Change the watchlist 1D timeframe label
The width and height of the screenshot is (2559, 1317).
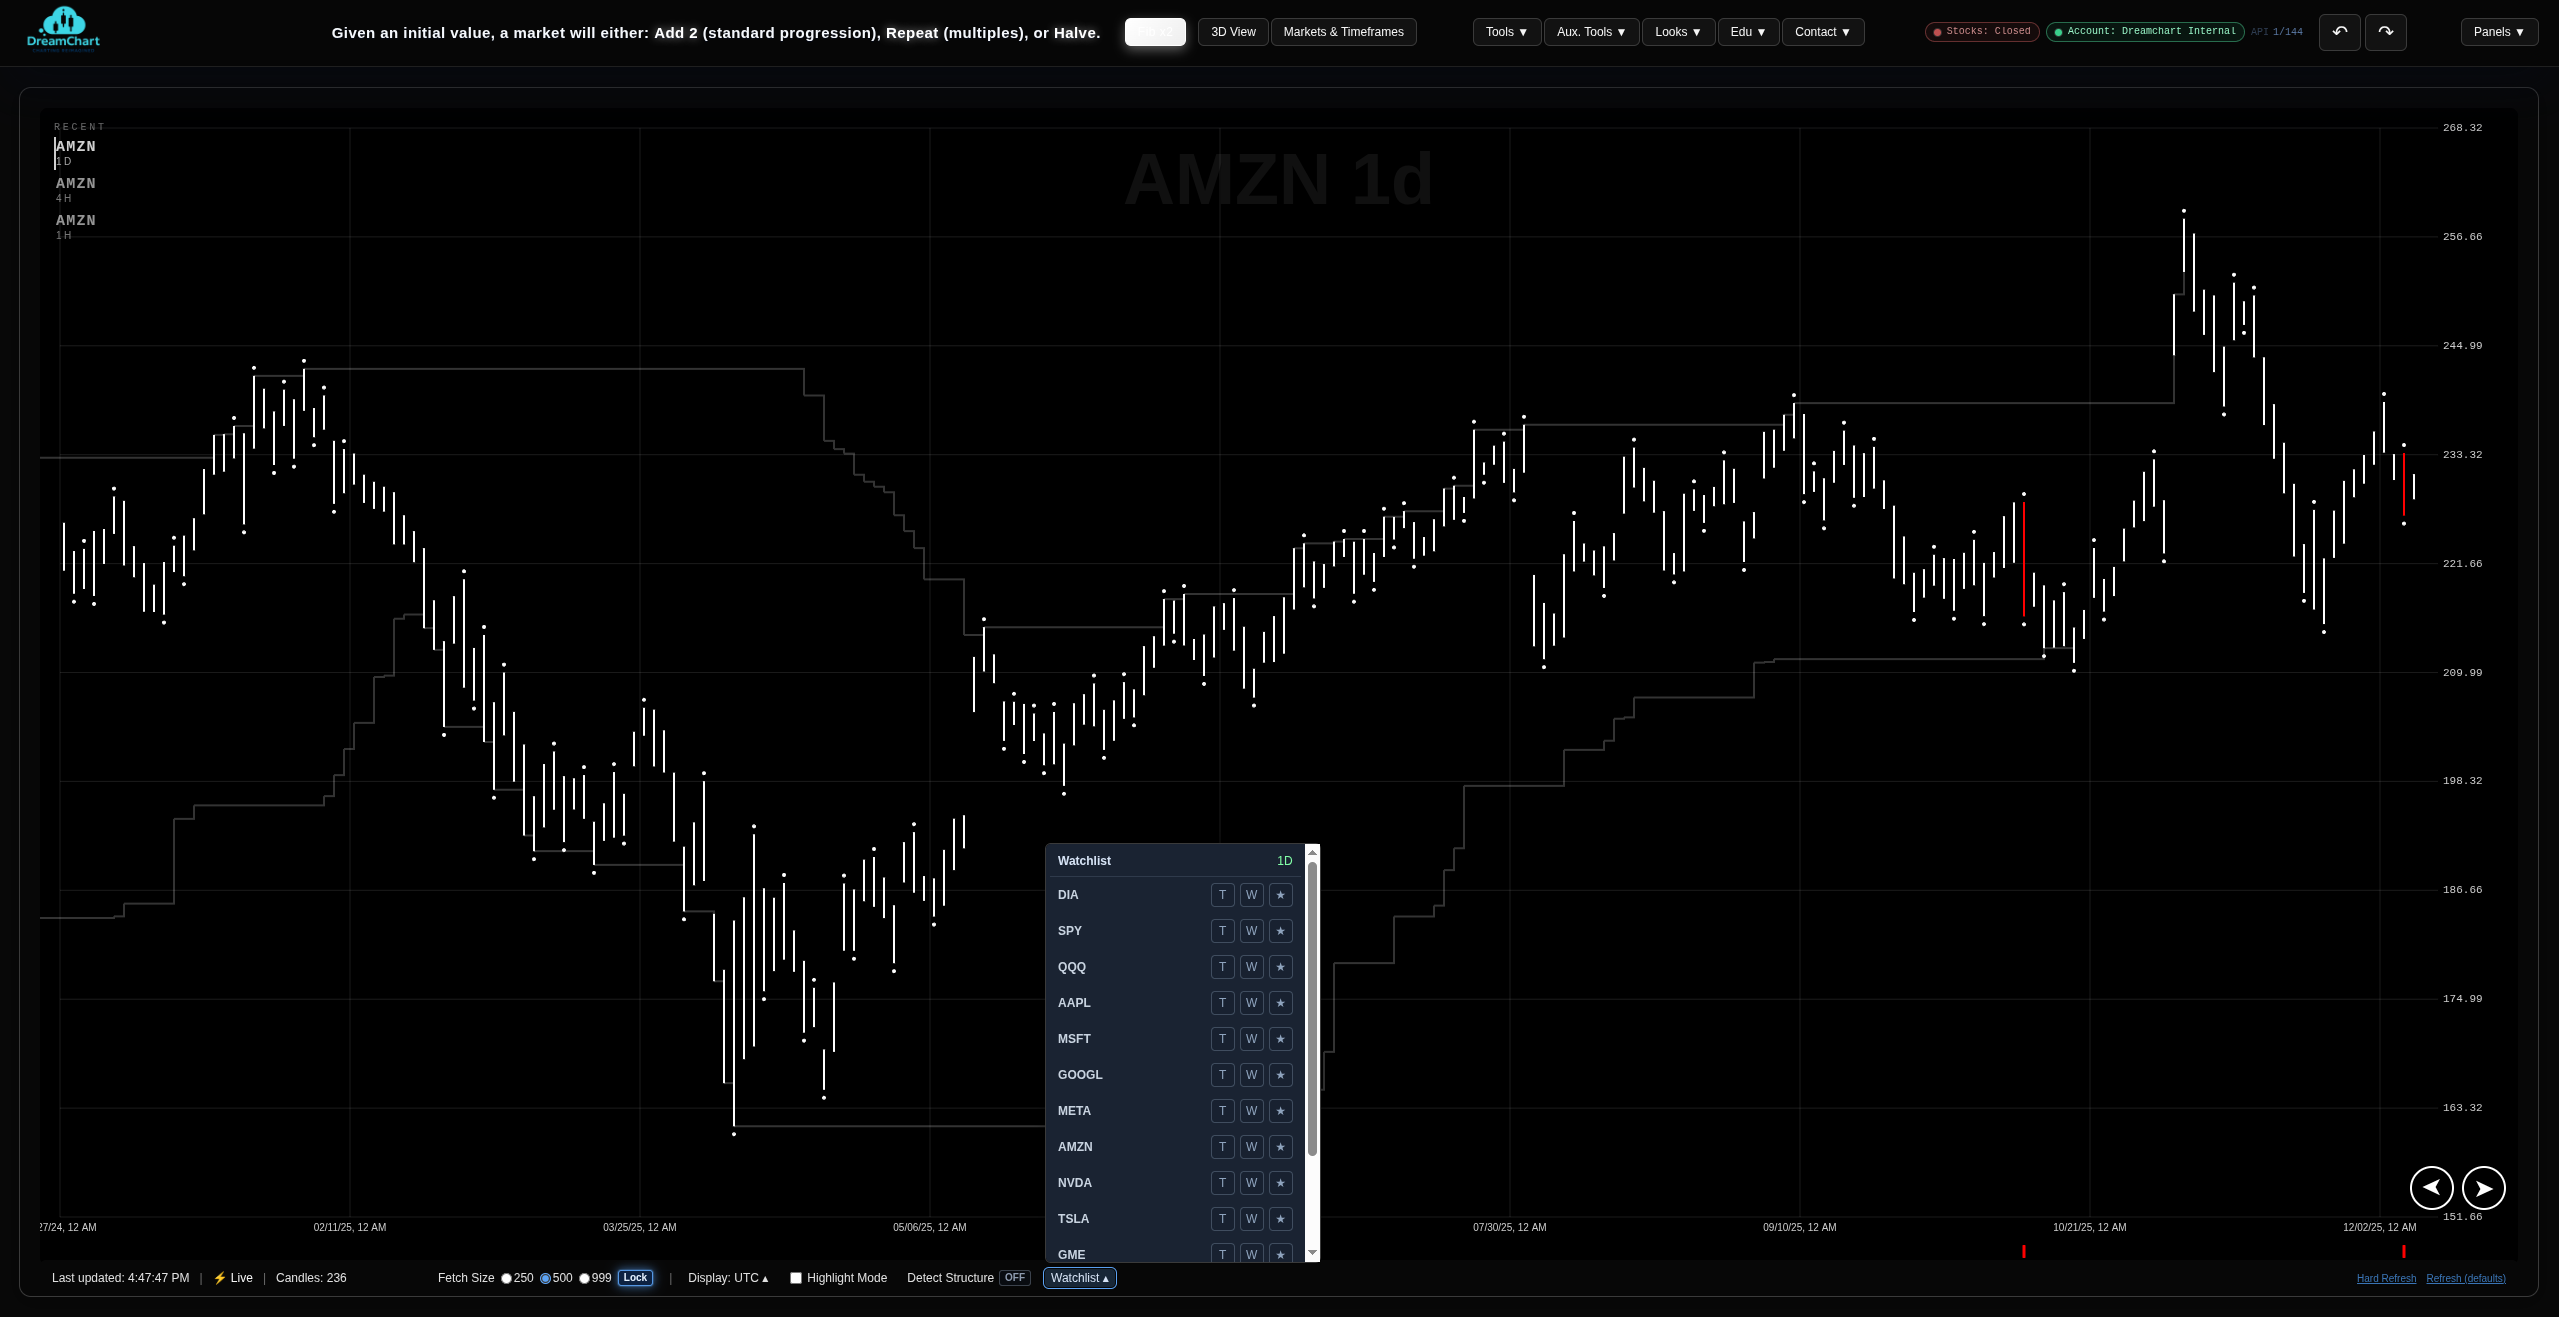pos(1284,861)
